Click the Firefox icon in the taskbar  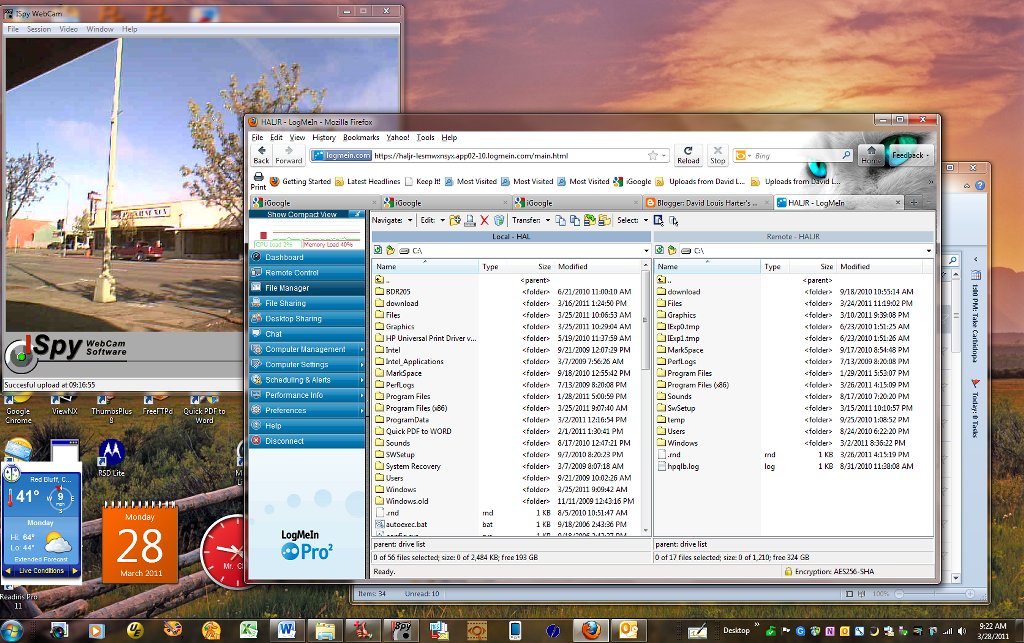[591, 630]
